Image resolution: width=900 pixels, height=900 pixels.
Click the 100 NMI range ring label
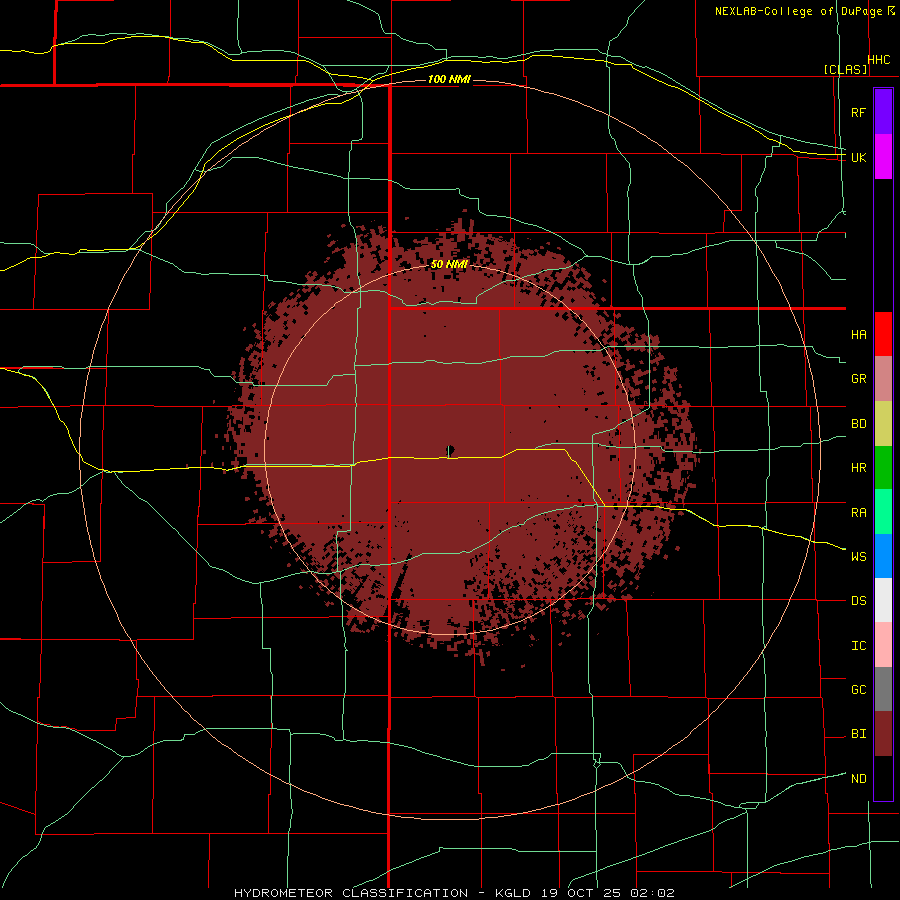(x=449, y=79)
